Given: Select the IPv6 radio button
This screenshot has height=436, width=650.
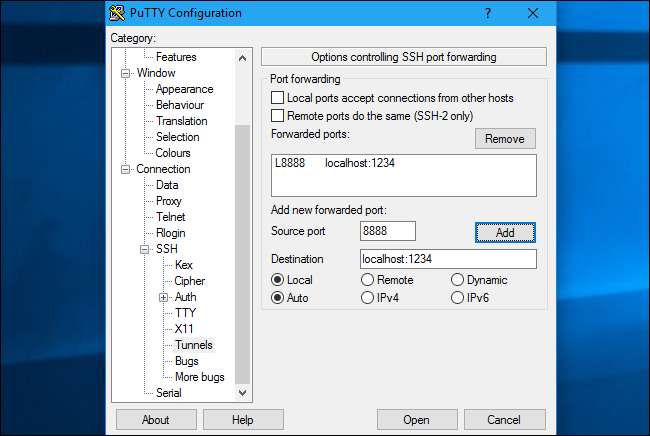Looking at the screenshot, I should click(458, 297).
